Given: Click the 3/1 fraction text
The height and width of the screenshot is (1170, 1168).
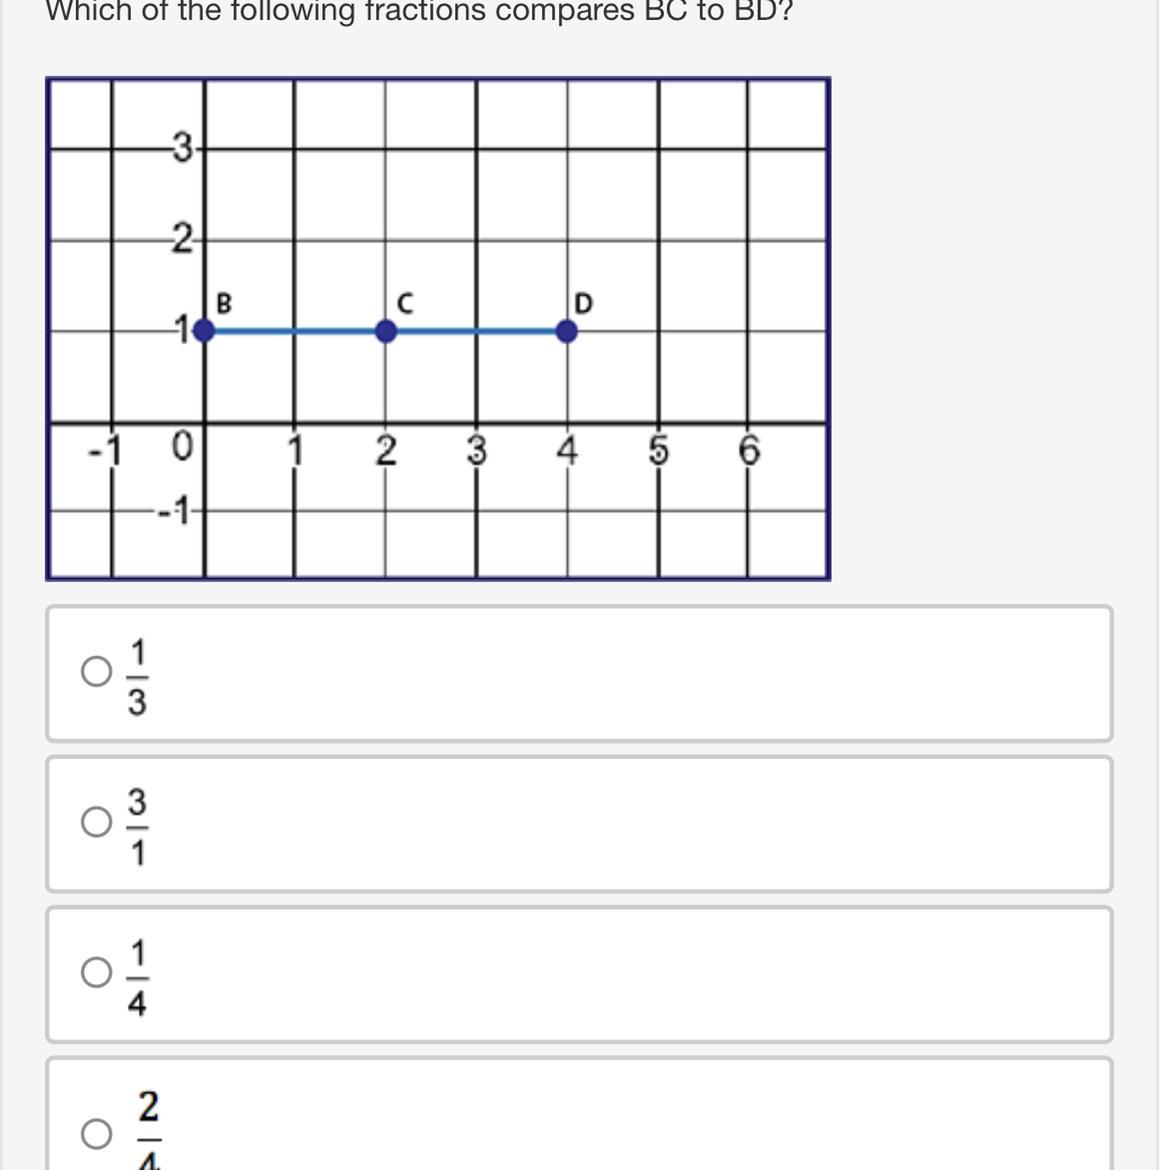Looking at the screenshot, I should click(137, 828).
